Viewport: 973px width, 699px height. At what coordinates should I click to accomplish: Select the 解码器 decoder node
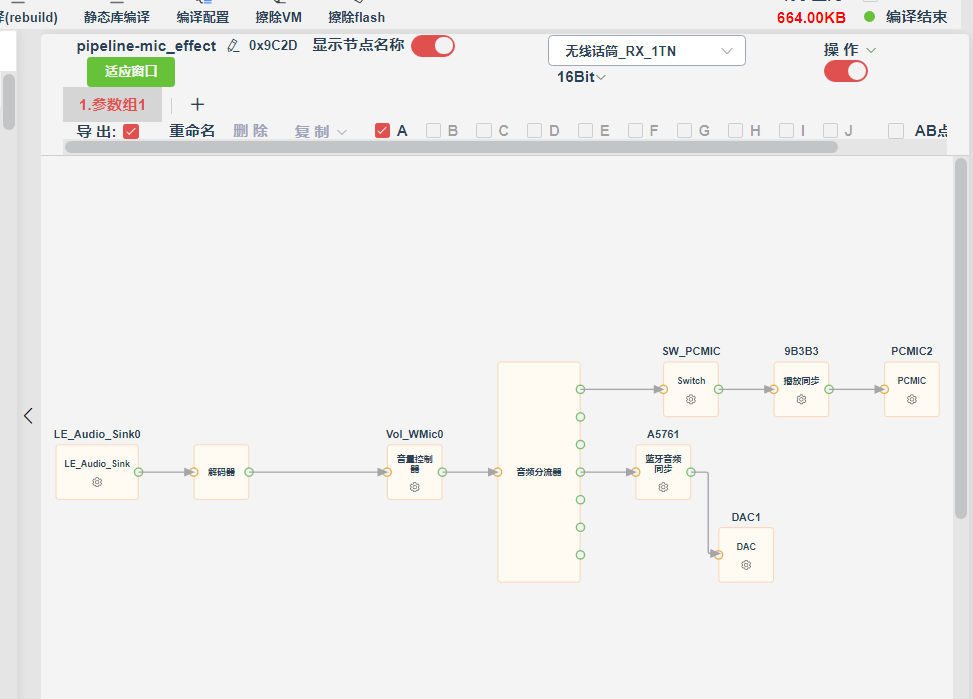[222, 472]
